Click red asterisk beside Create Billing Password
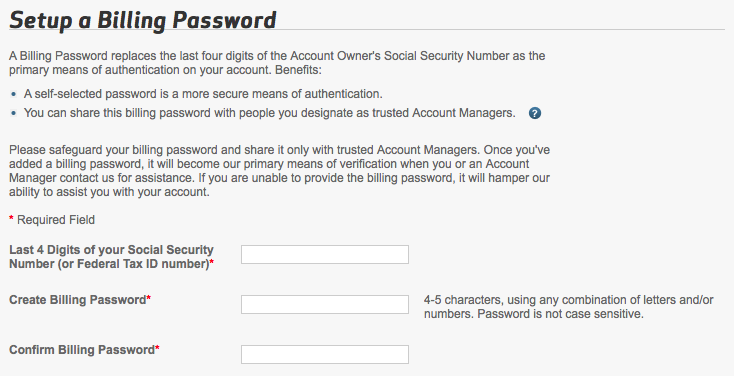Image resolution: width=734 pixels, height=376 pixels. (149, 298)
